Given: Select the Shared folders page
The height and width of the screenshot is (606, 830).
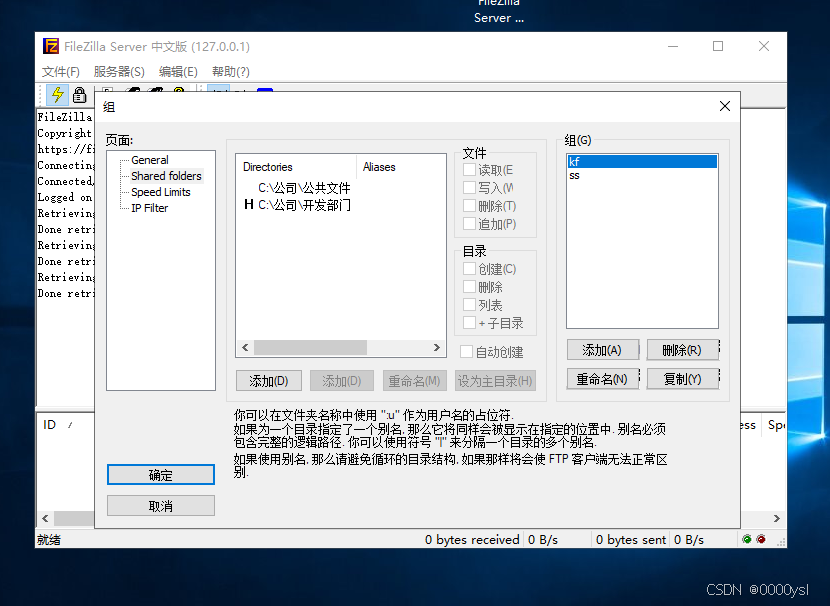Looking at the screenshot, I should click(166, 176).
